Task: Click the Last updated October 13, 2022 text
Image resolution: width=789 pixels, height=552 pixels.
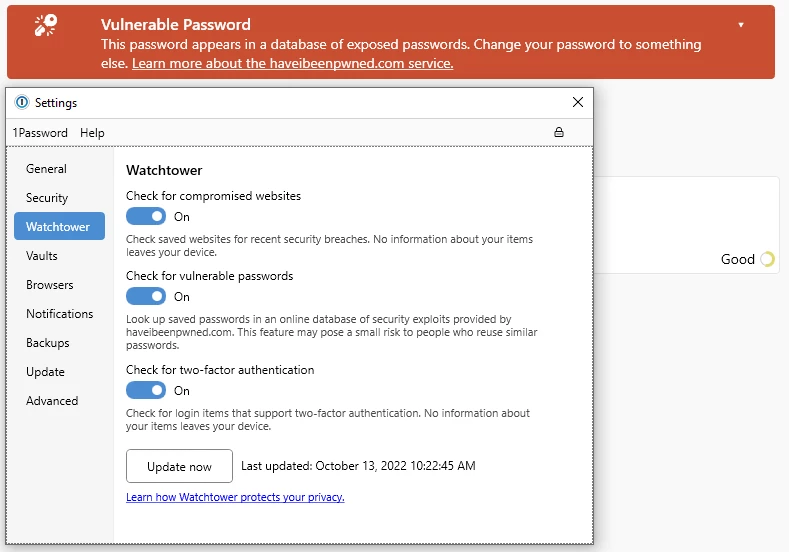Action: pos(358,466)
